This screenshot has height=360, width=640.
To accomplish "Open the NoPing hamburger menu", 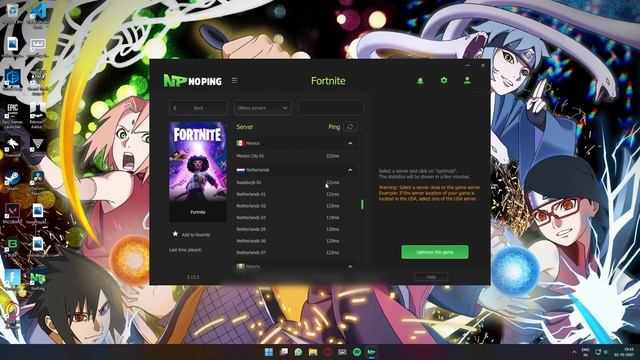I will tap(234, 80).
